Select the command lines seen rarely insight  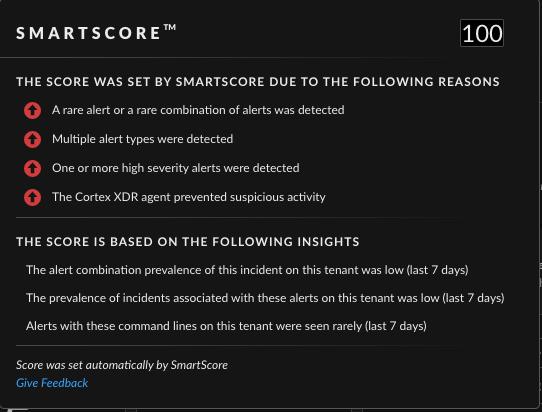coord(226,326)
